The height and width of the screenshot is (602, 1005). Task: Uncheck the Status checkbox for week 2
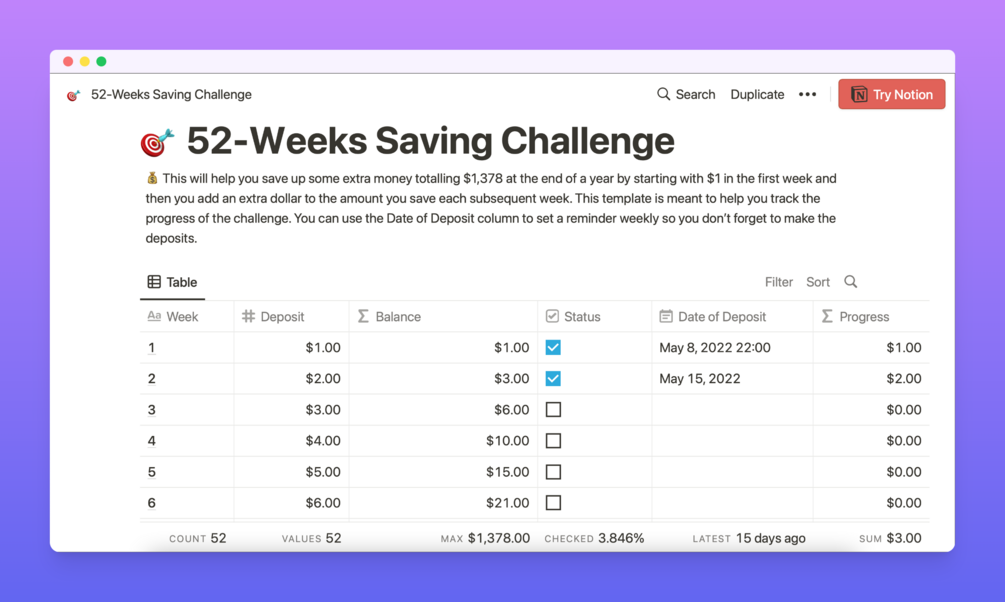click(553, 379)
